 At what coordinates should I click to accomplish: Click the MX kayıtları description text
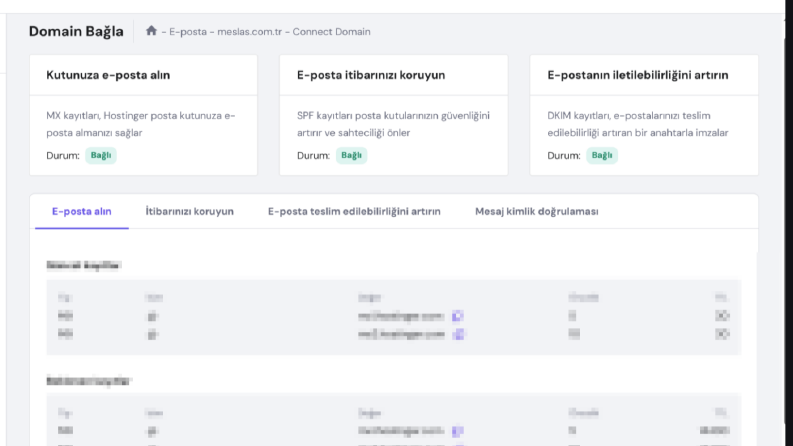(x=141, y=124)
